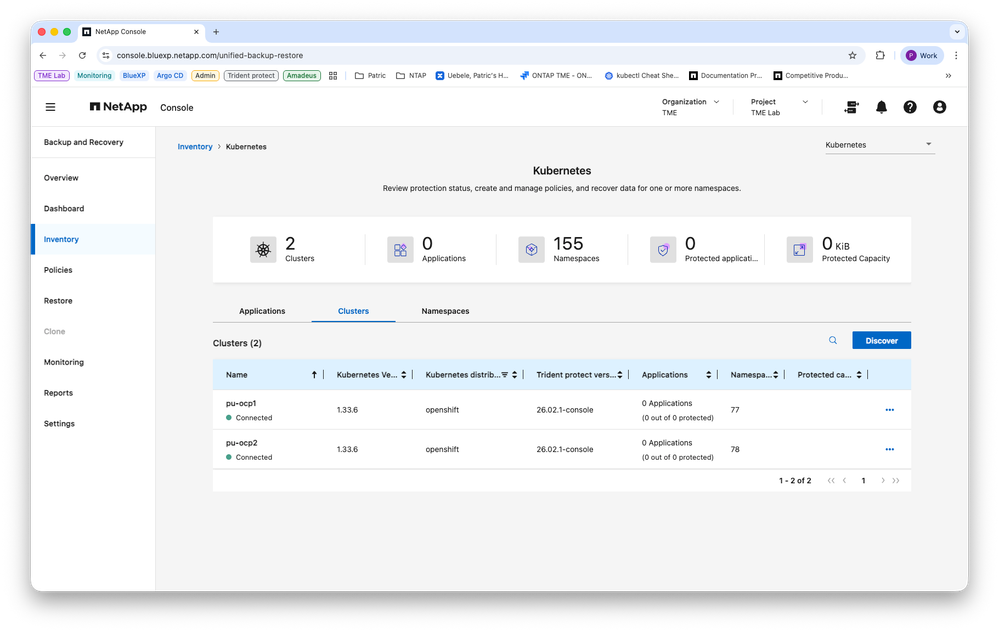Open the Patric bookmarks folder

pyautogui.click(x=370, y=75)
